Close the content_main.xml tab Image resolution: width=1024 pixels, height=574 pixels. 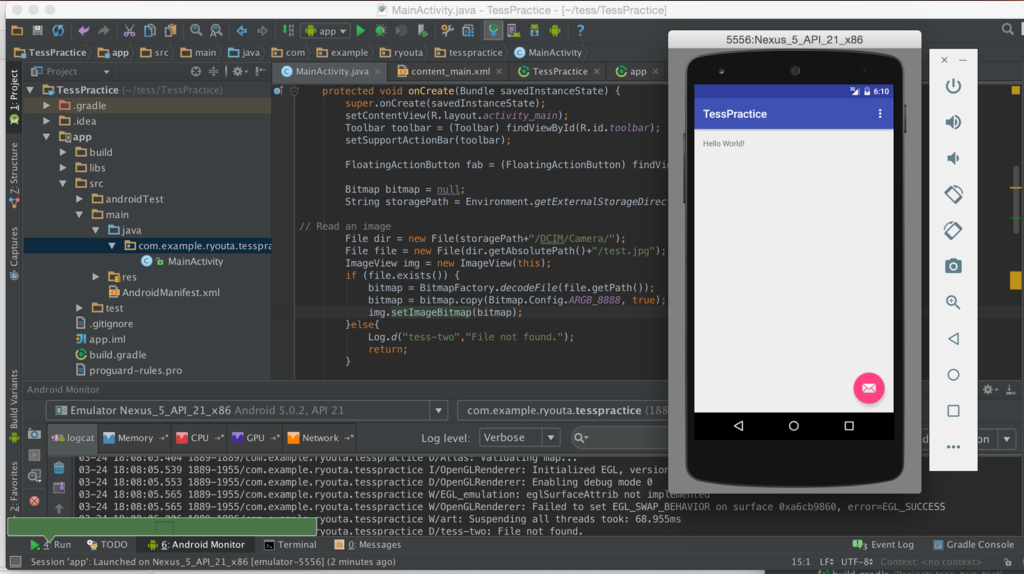(500, 71)
